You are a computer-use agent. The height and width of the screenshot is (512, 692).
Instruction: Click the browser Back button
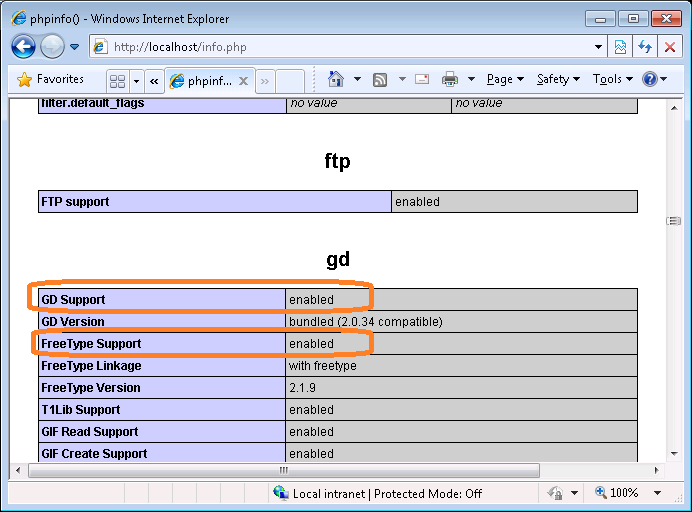[24, 46]
